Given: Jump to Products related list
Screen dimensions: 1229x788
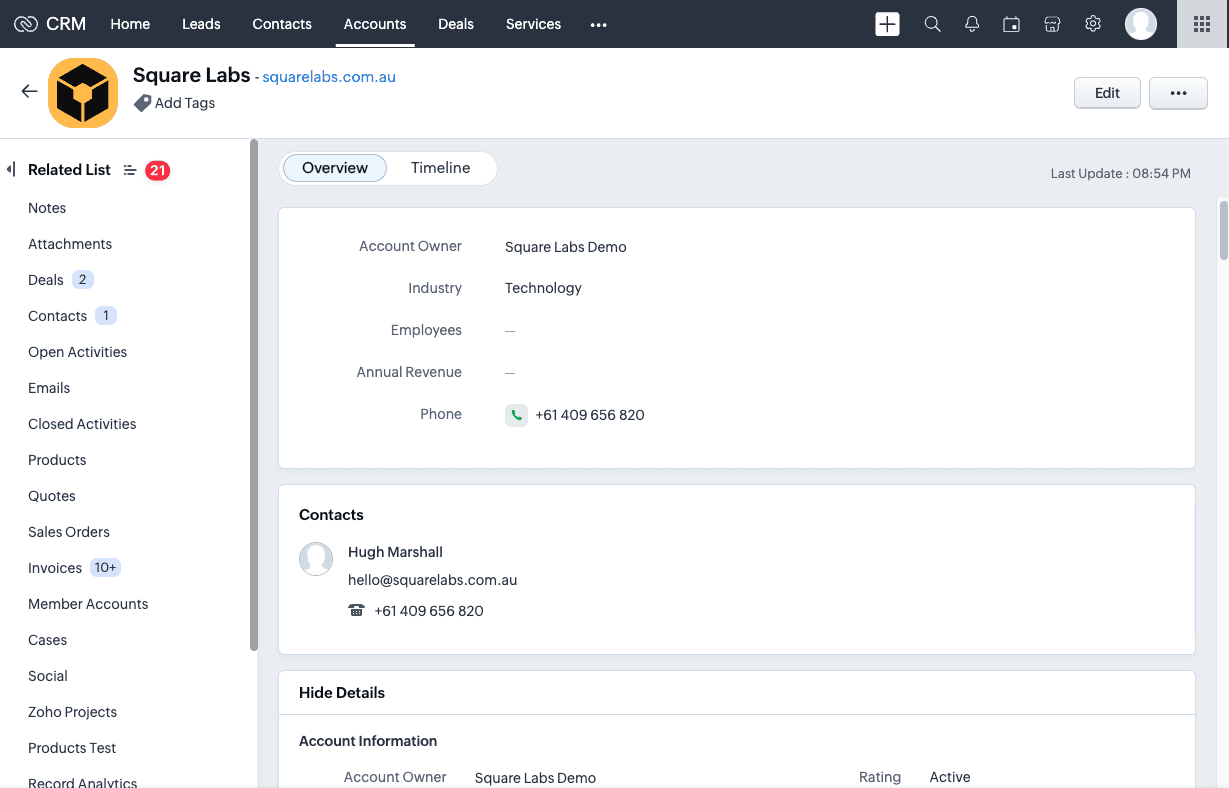Looking at the screenshot, I should click(57, 460).
